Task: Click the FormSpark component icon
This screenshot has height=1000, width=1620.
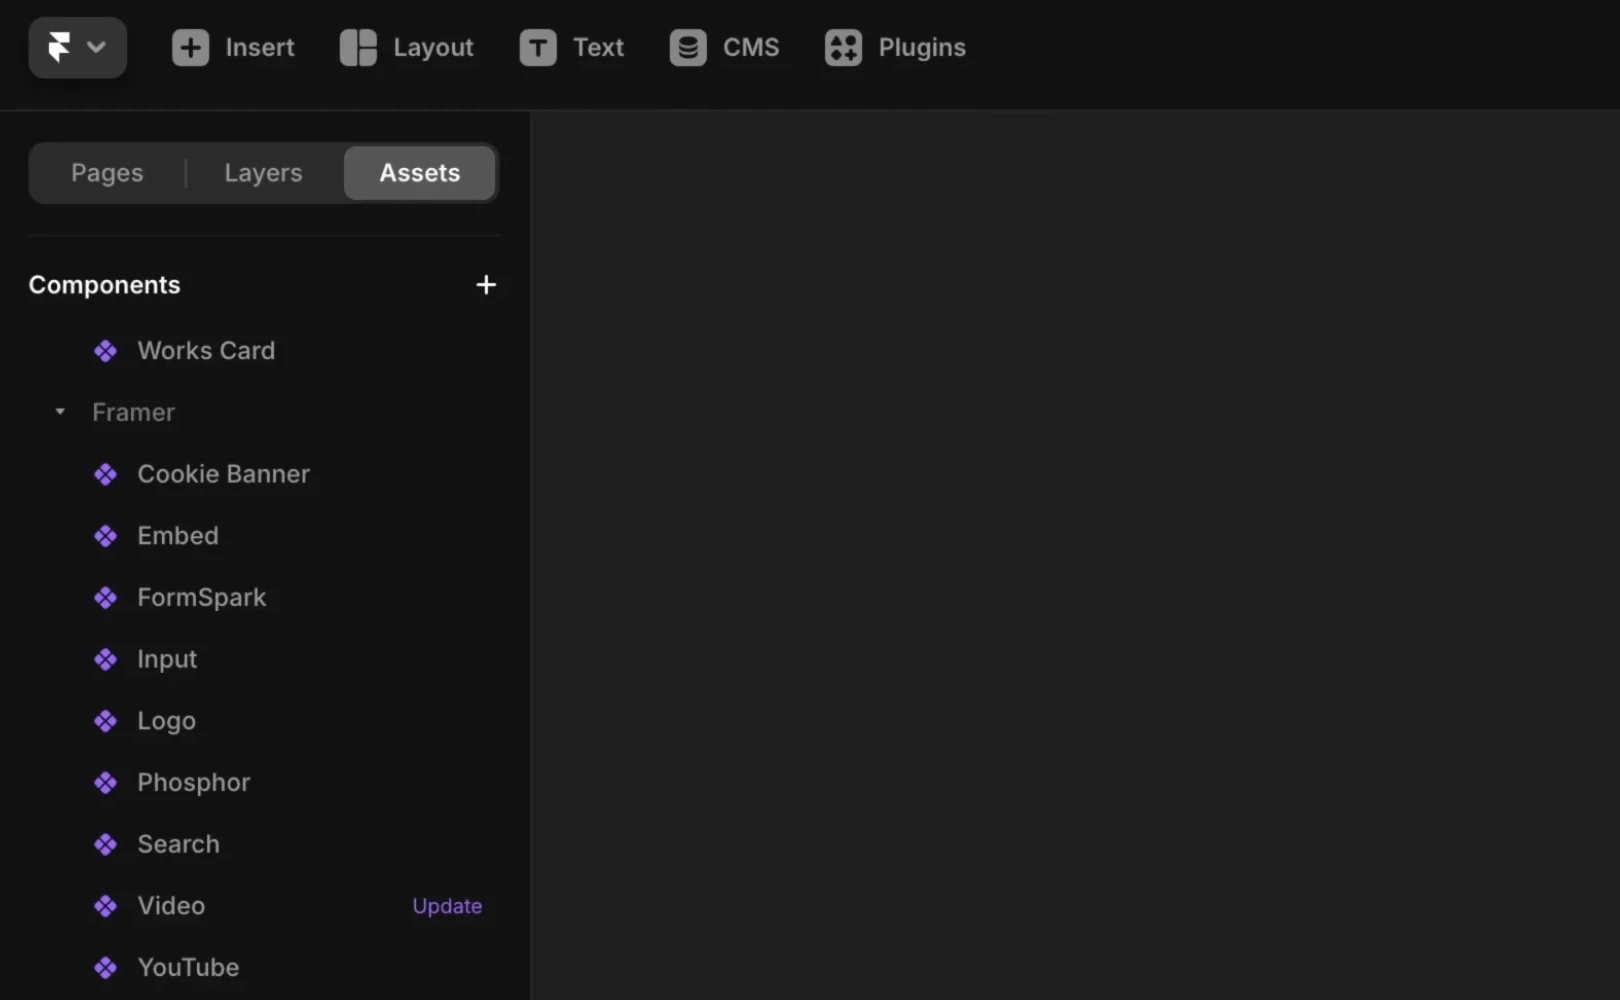Action: (x=105, y=598)
